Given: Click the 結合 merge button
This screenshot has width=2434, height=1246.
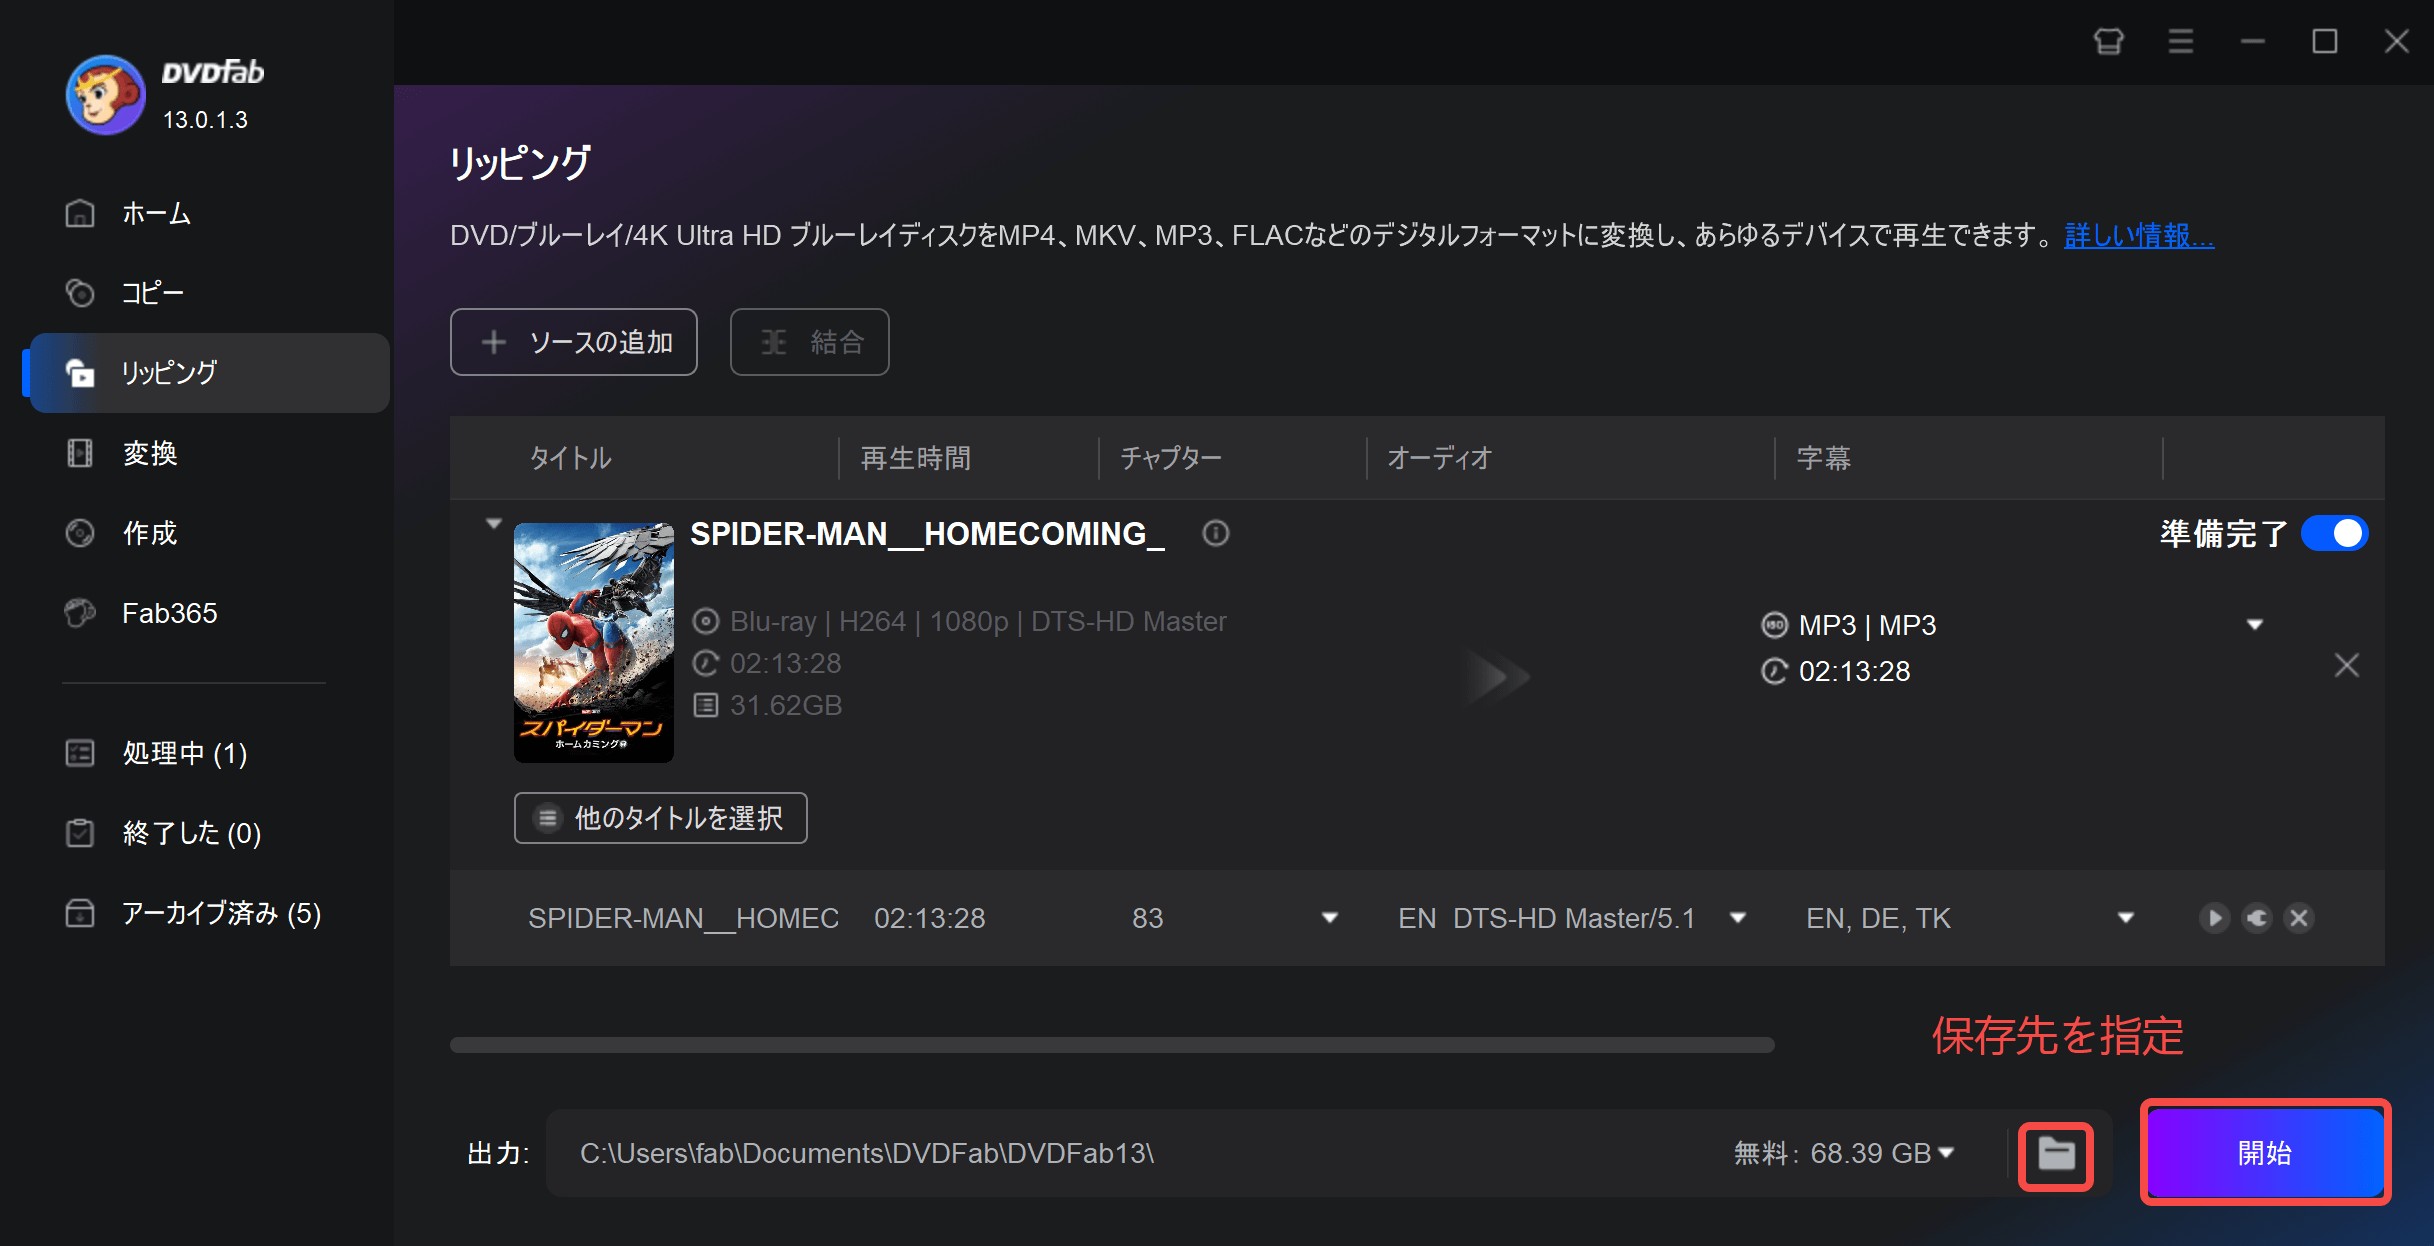Looking at the screenshot, I should [810, 342].
